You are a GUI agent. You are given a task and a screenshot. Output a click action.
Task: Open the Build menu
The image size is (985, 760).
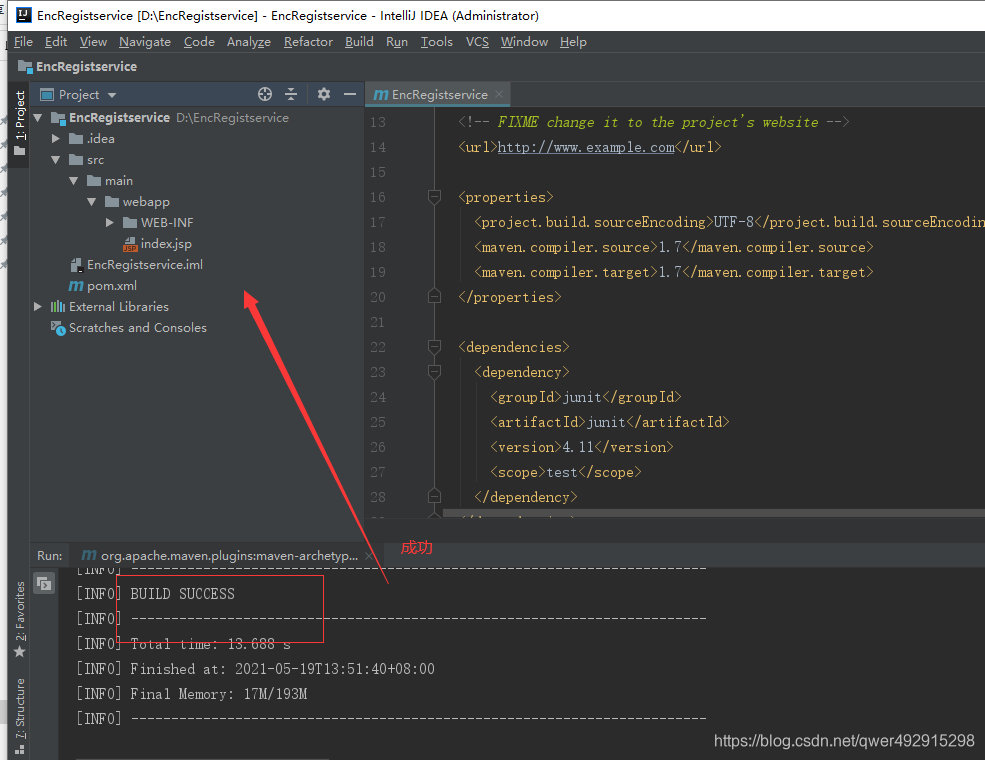[359, 41]
